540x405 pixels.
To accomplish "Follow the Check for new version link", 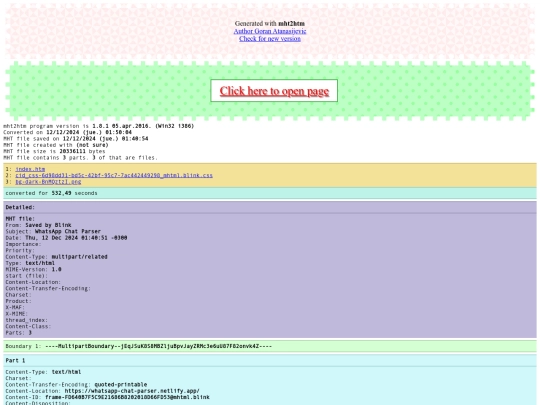I will [x=270, y=39].
